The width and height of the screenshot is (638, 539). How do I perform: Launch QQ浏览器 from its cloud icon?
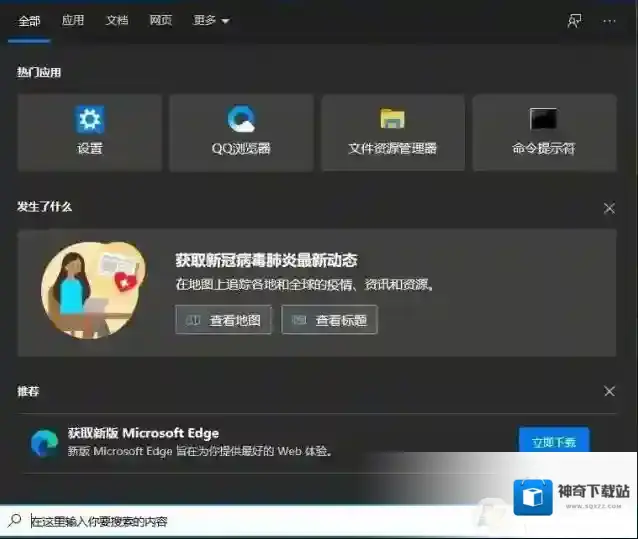241,120
